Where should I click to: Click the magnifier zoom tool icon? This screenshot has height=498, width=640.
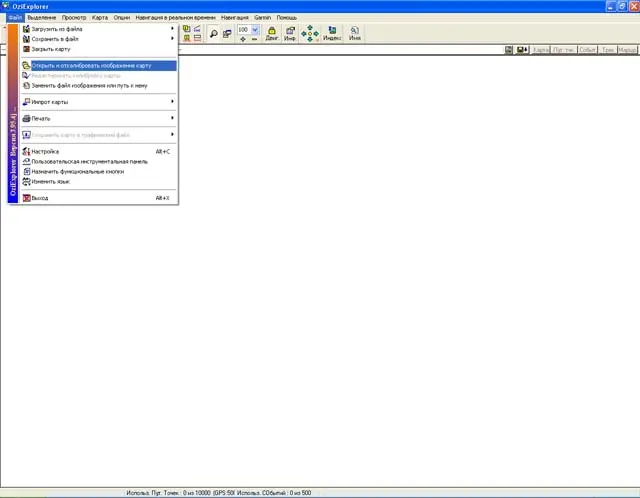(x=213, y=33)
